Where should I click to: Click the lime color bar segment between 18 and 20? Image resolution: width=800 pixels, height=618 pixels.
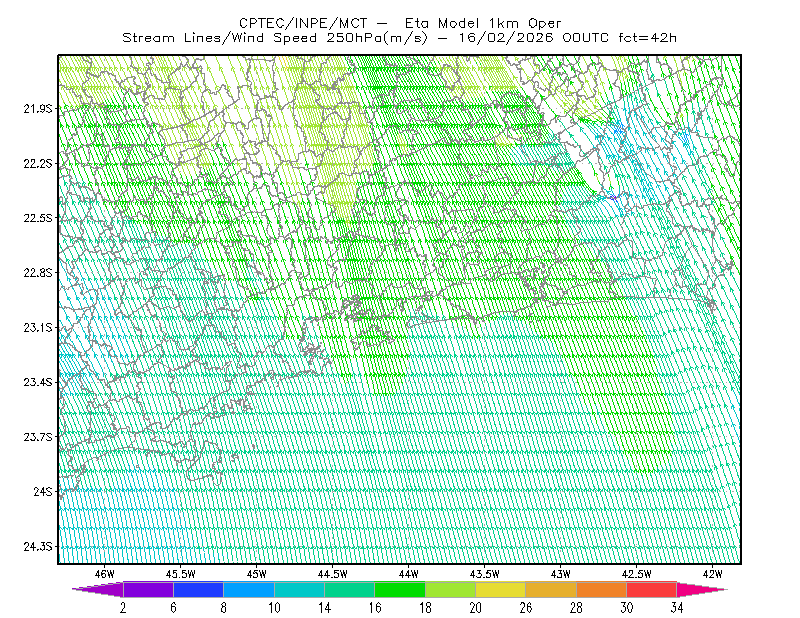coord(451,589)
